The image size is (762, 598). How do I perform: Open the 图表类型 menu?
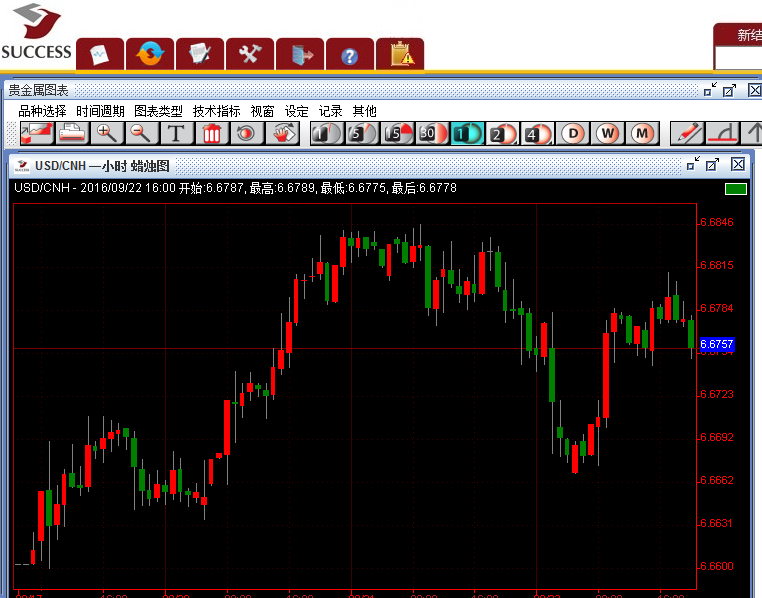click(x=158, y=111)
